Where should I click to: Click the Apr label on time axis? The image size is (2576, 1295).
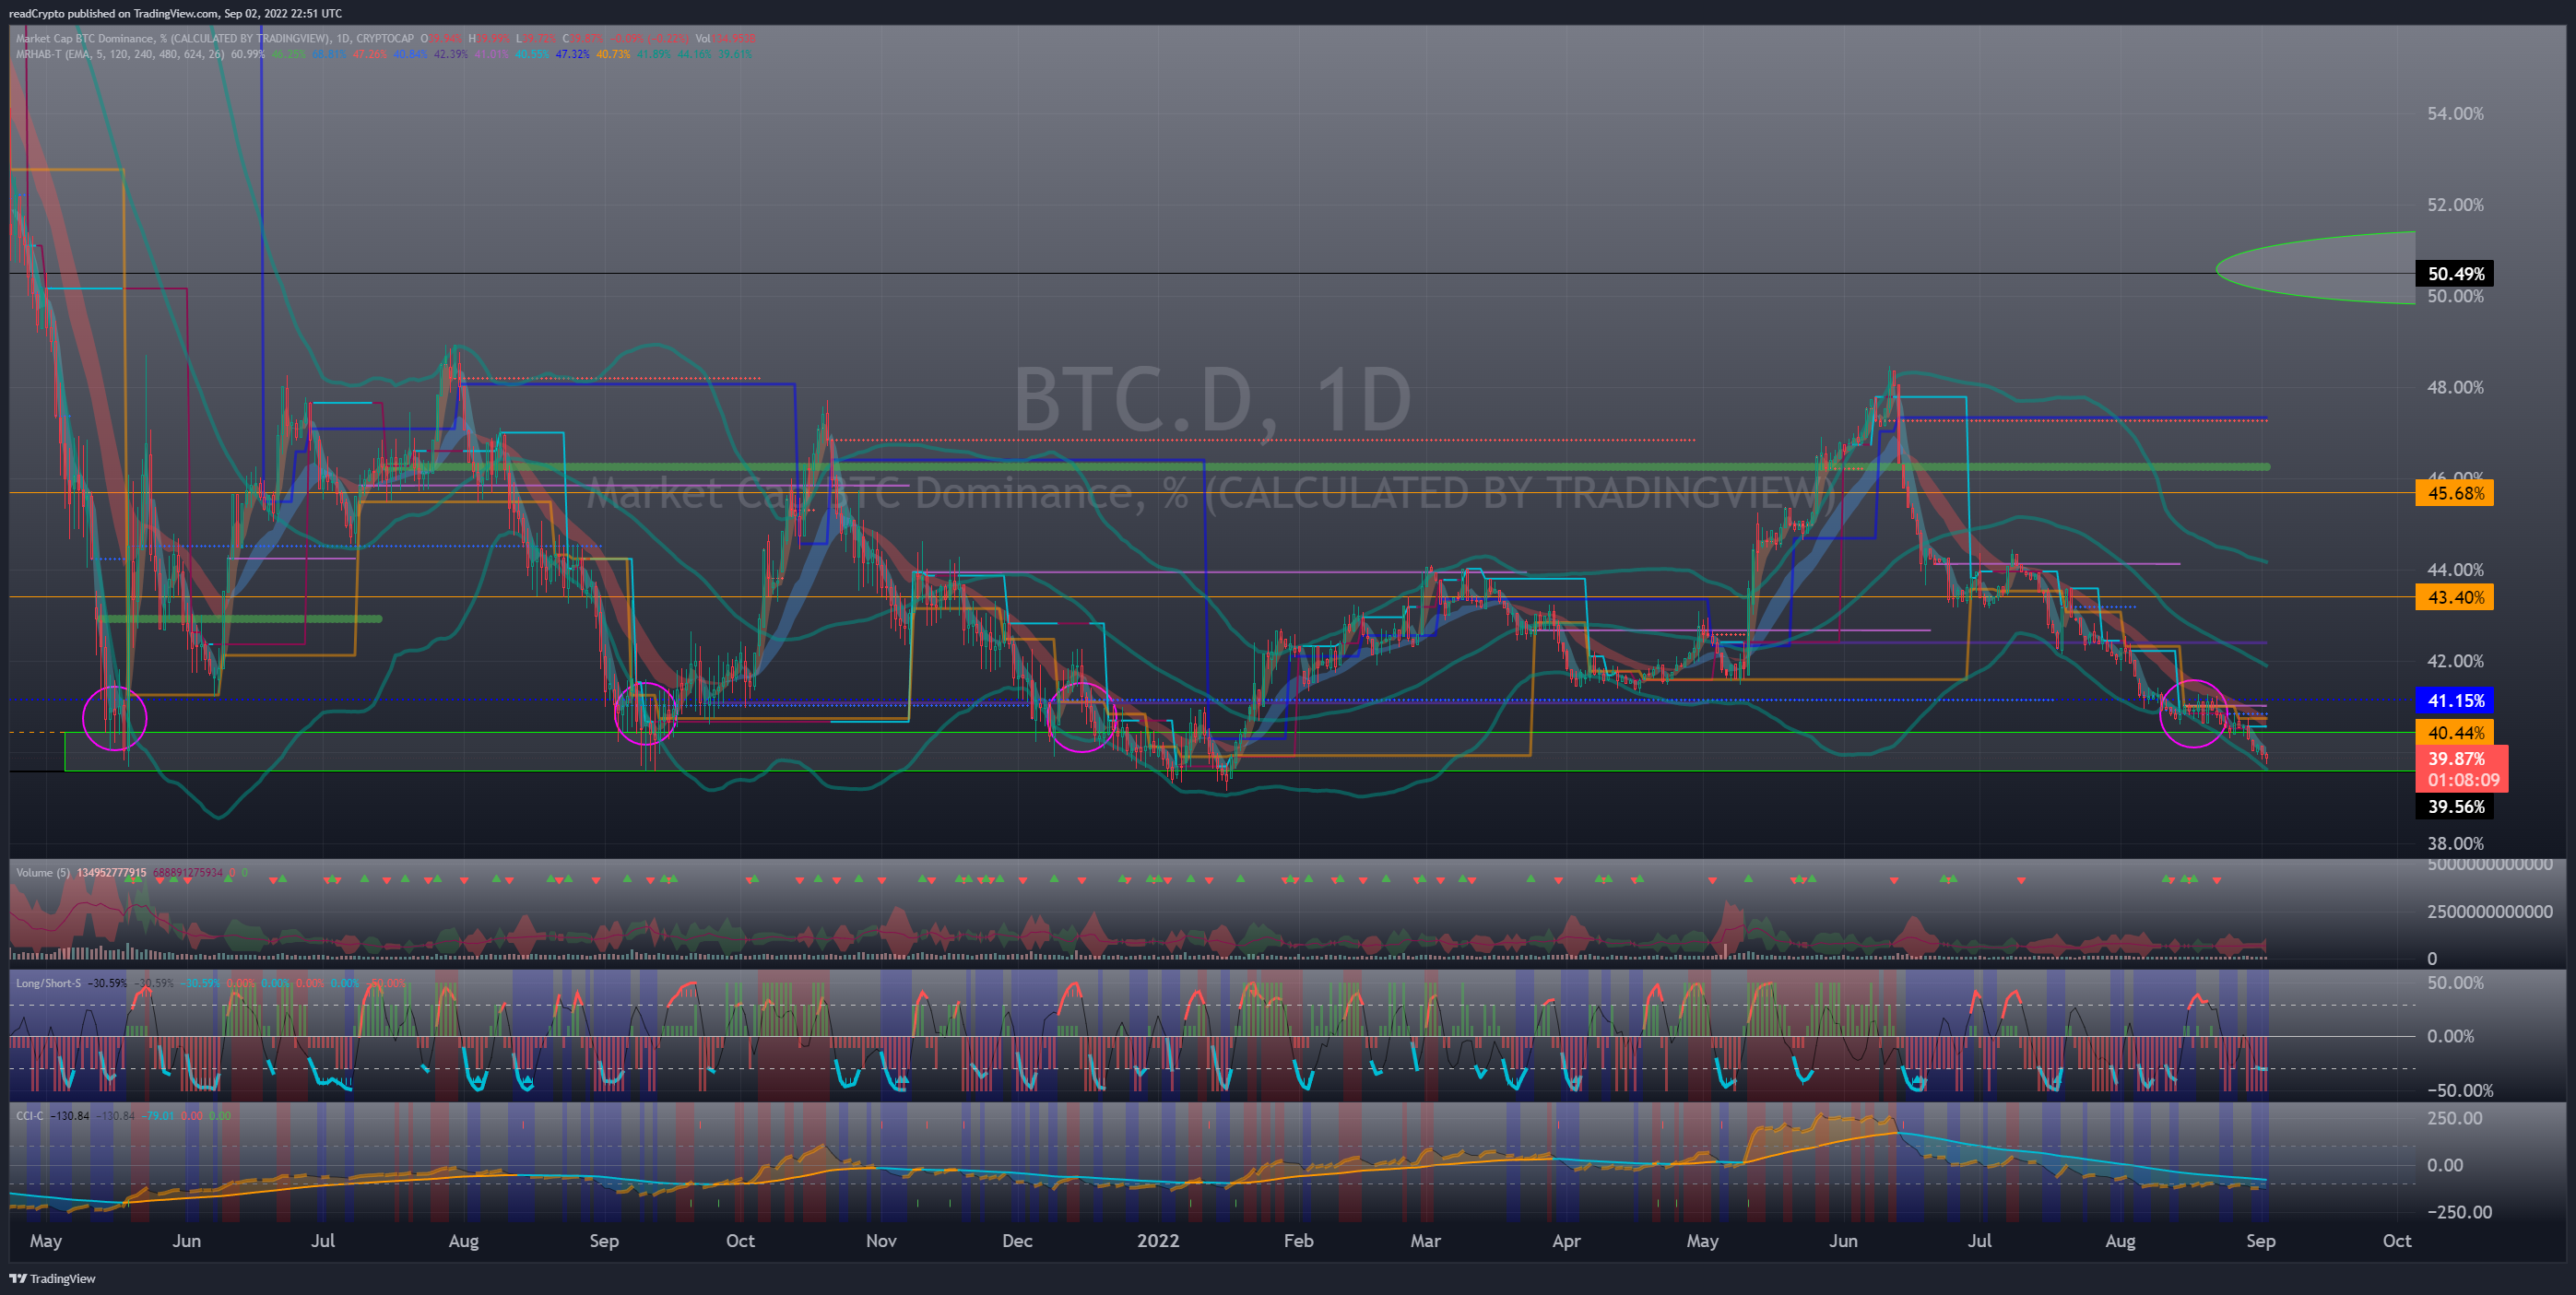click(1566, 1241)
